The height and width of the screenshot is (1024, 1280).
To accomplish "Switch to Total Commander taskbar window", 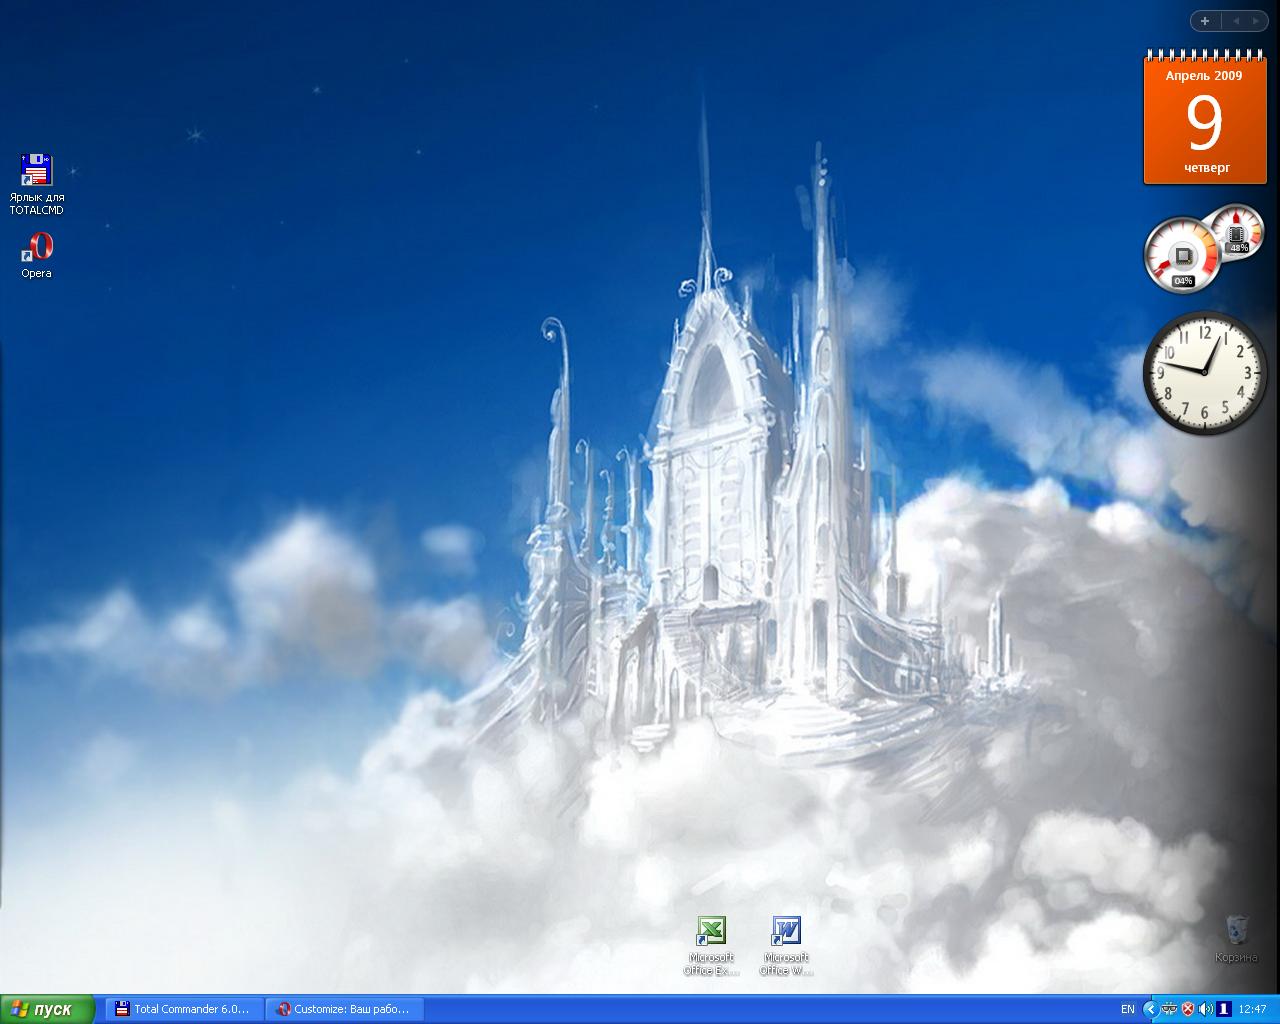I will click(x=184, y=1009).
